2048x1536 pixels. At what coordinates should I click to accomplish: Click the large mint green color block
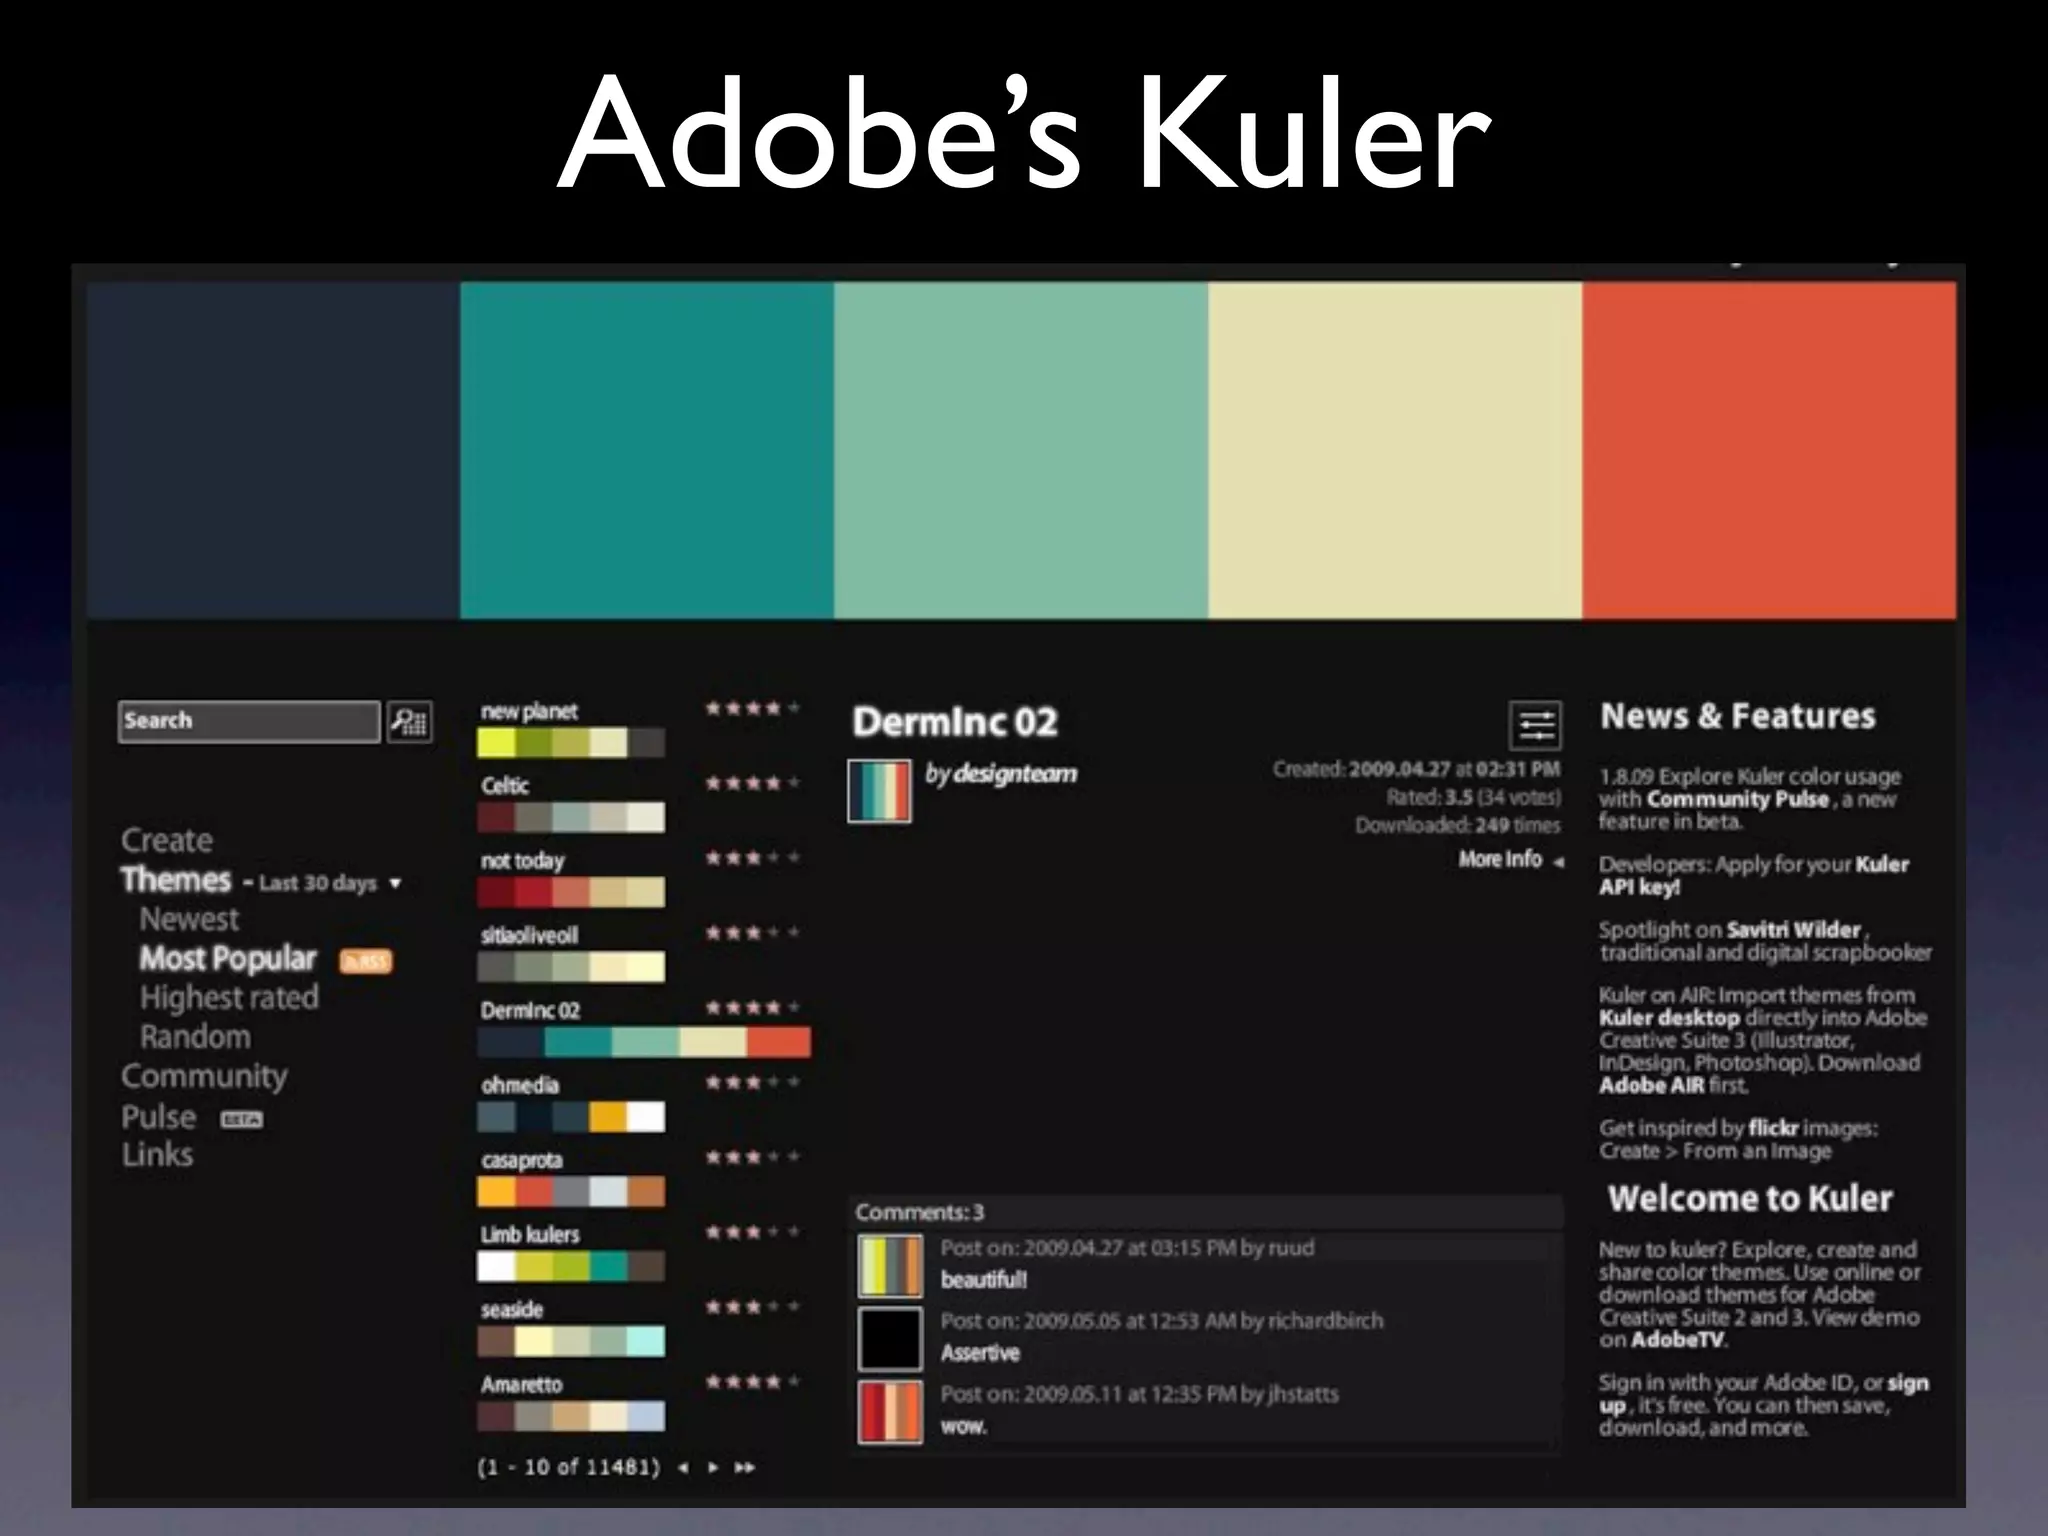pyautogui.click(x=1021, y=450)
